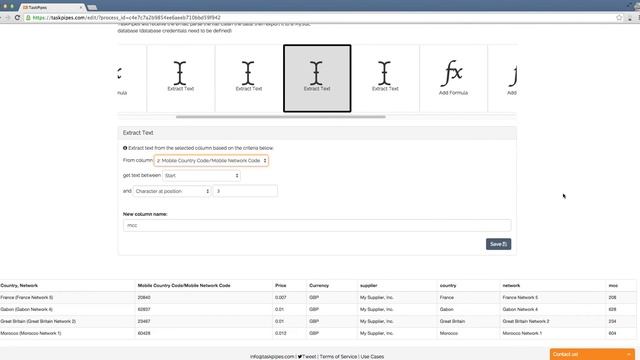Screen dimensions: 640x360
Task: Open the 'Character at position' dropdown
Action: coord(172,191)
